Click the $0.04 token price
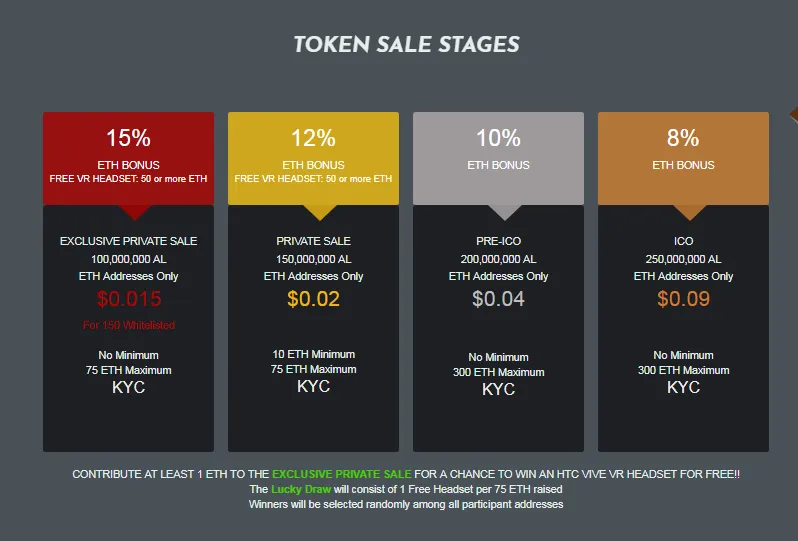The width and height of the screenshot is (798, 541). point(498,299)
